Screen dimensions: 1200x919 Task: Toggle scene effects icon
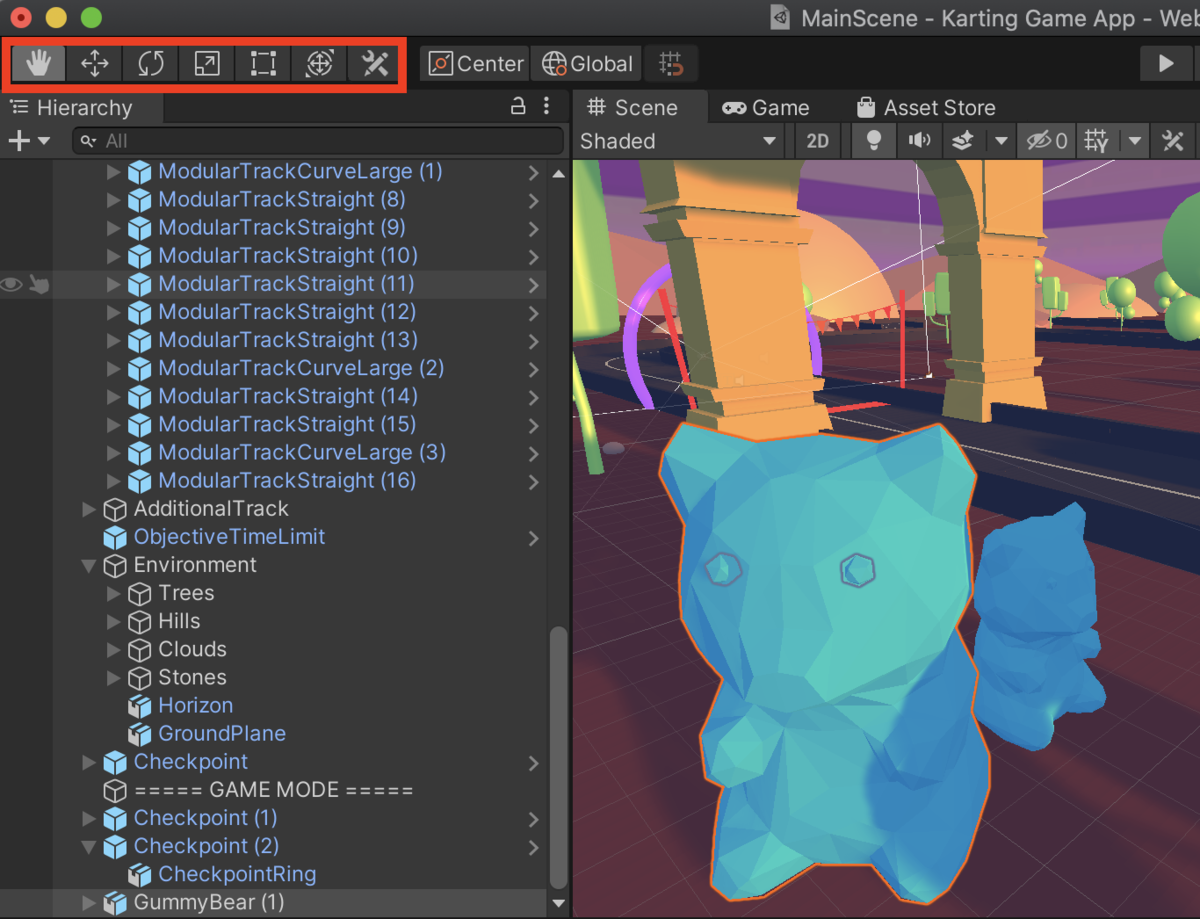pyautogui.click(x=962, y=141)
